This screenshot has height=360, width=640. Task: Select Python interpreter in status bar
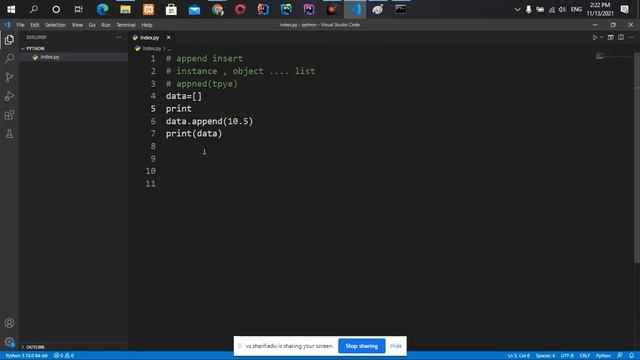coord(27,356)
